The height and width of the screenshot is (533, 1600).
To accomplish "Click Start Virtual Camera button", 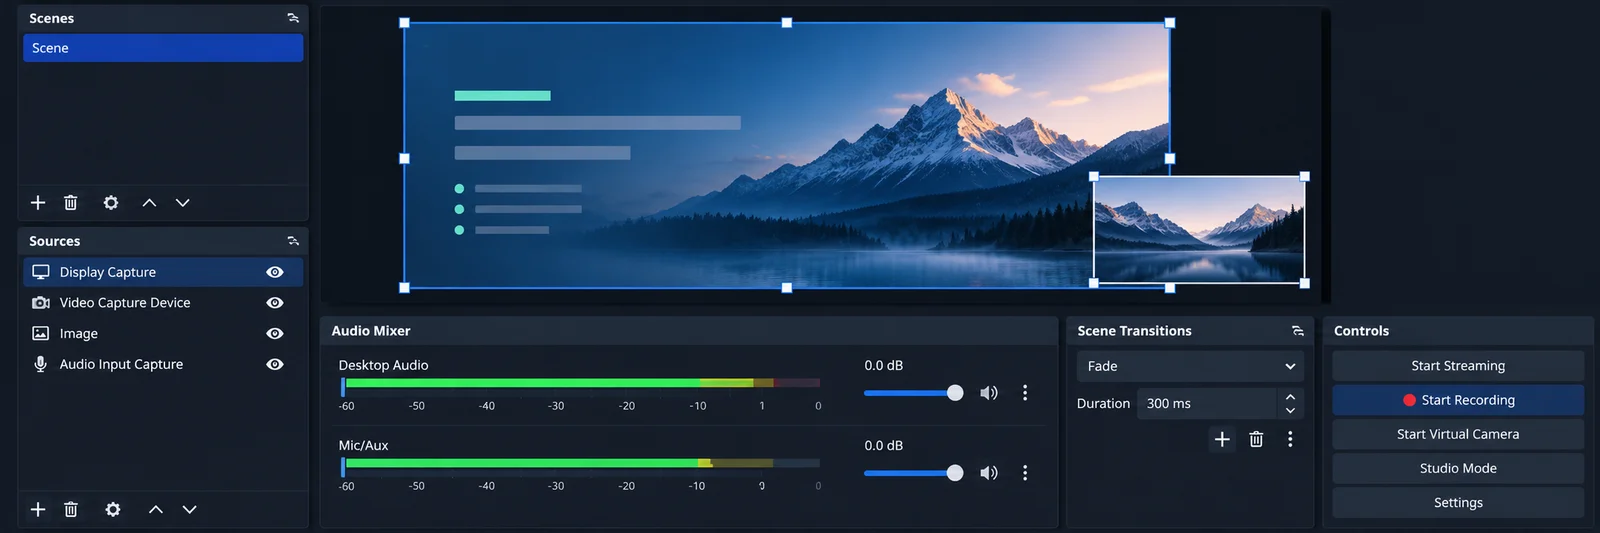I will 1458,434.
